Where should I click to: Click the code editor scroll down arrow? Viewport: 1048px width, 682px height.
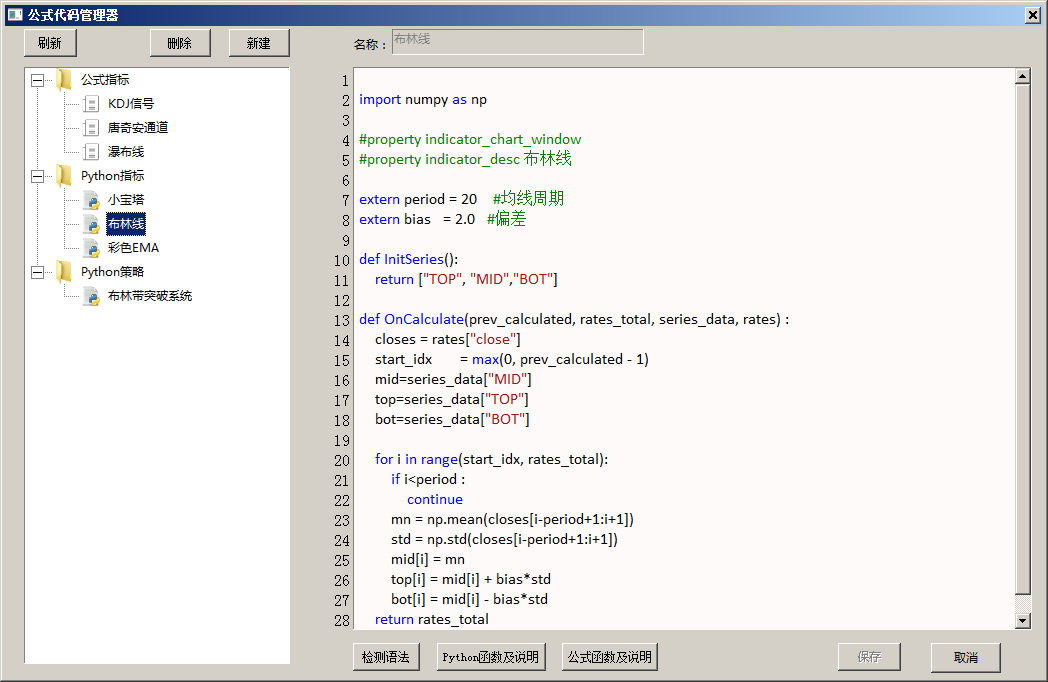pyautogui.click(x=1022, y=621)
